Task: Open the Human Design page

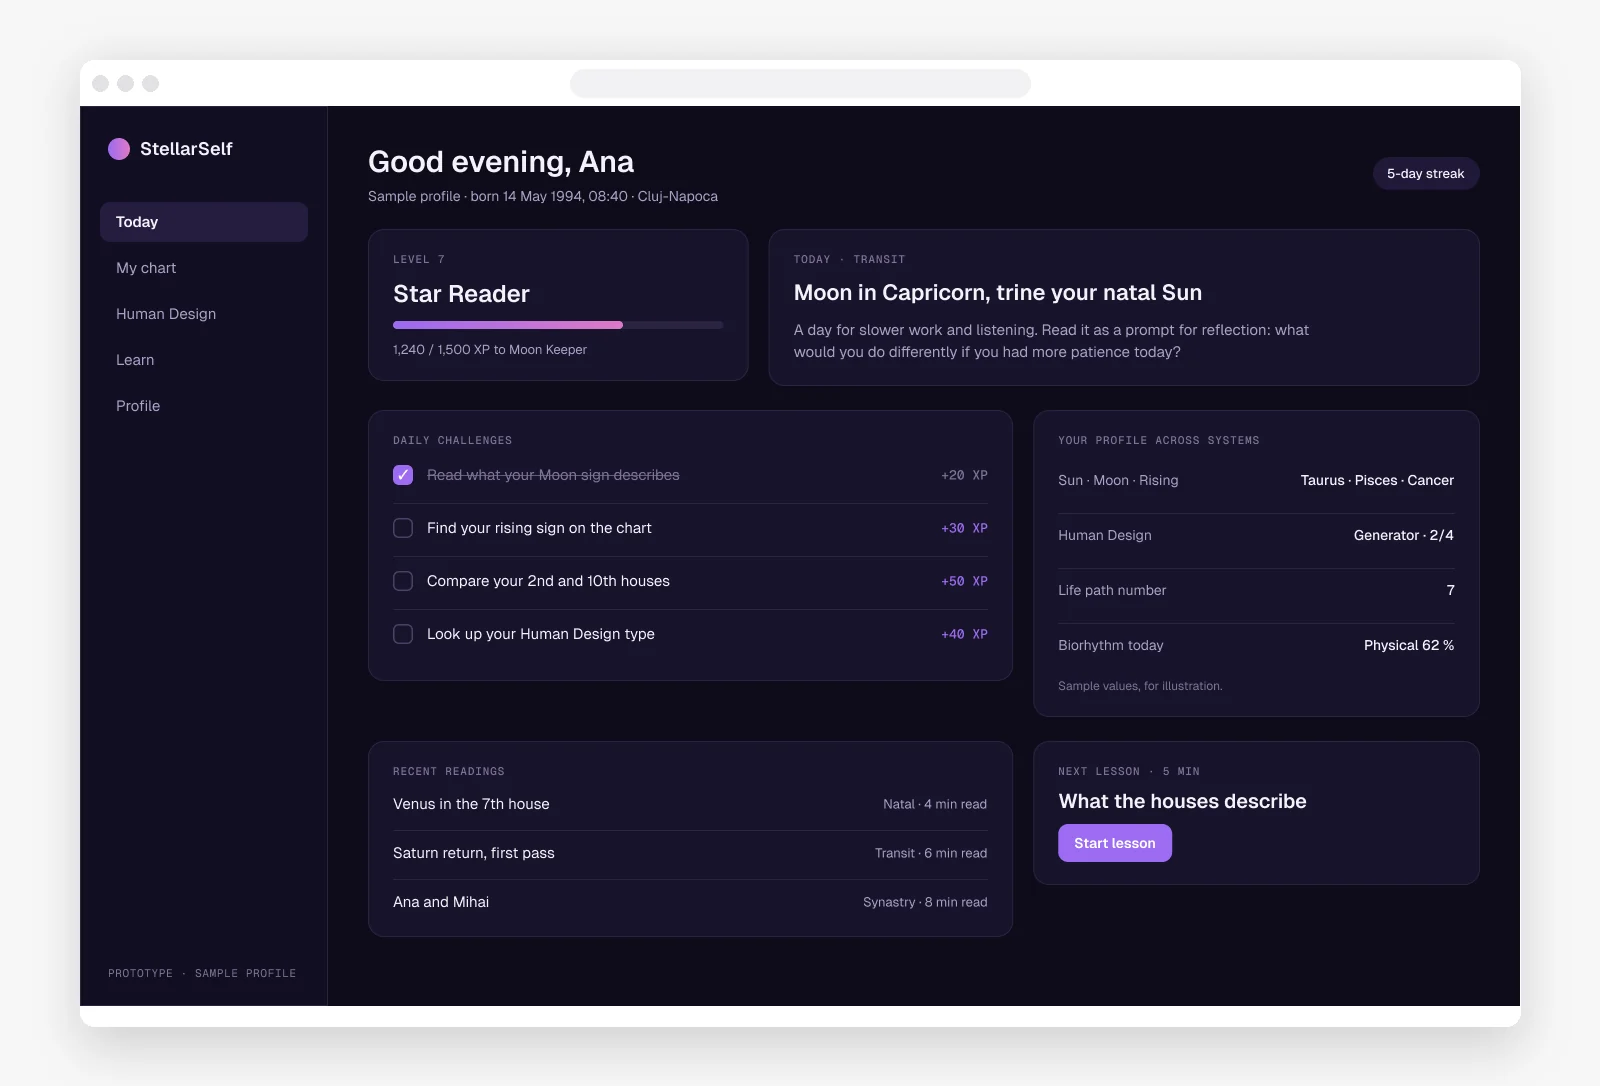Action: (x=204, y=314)
